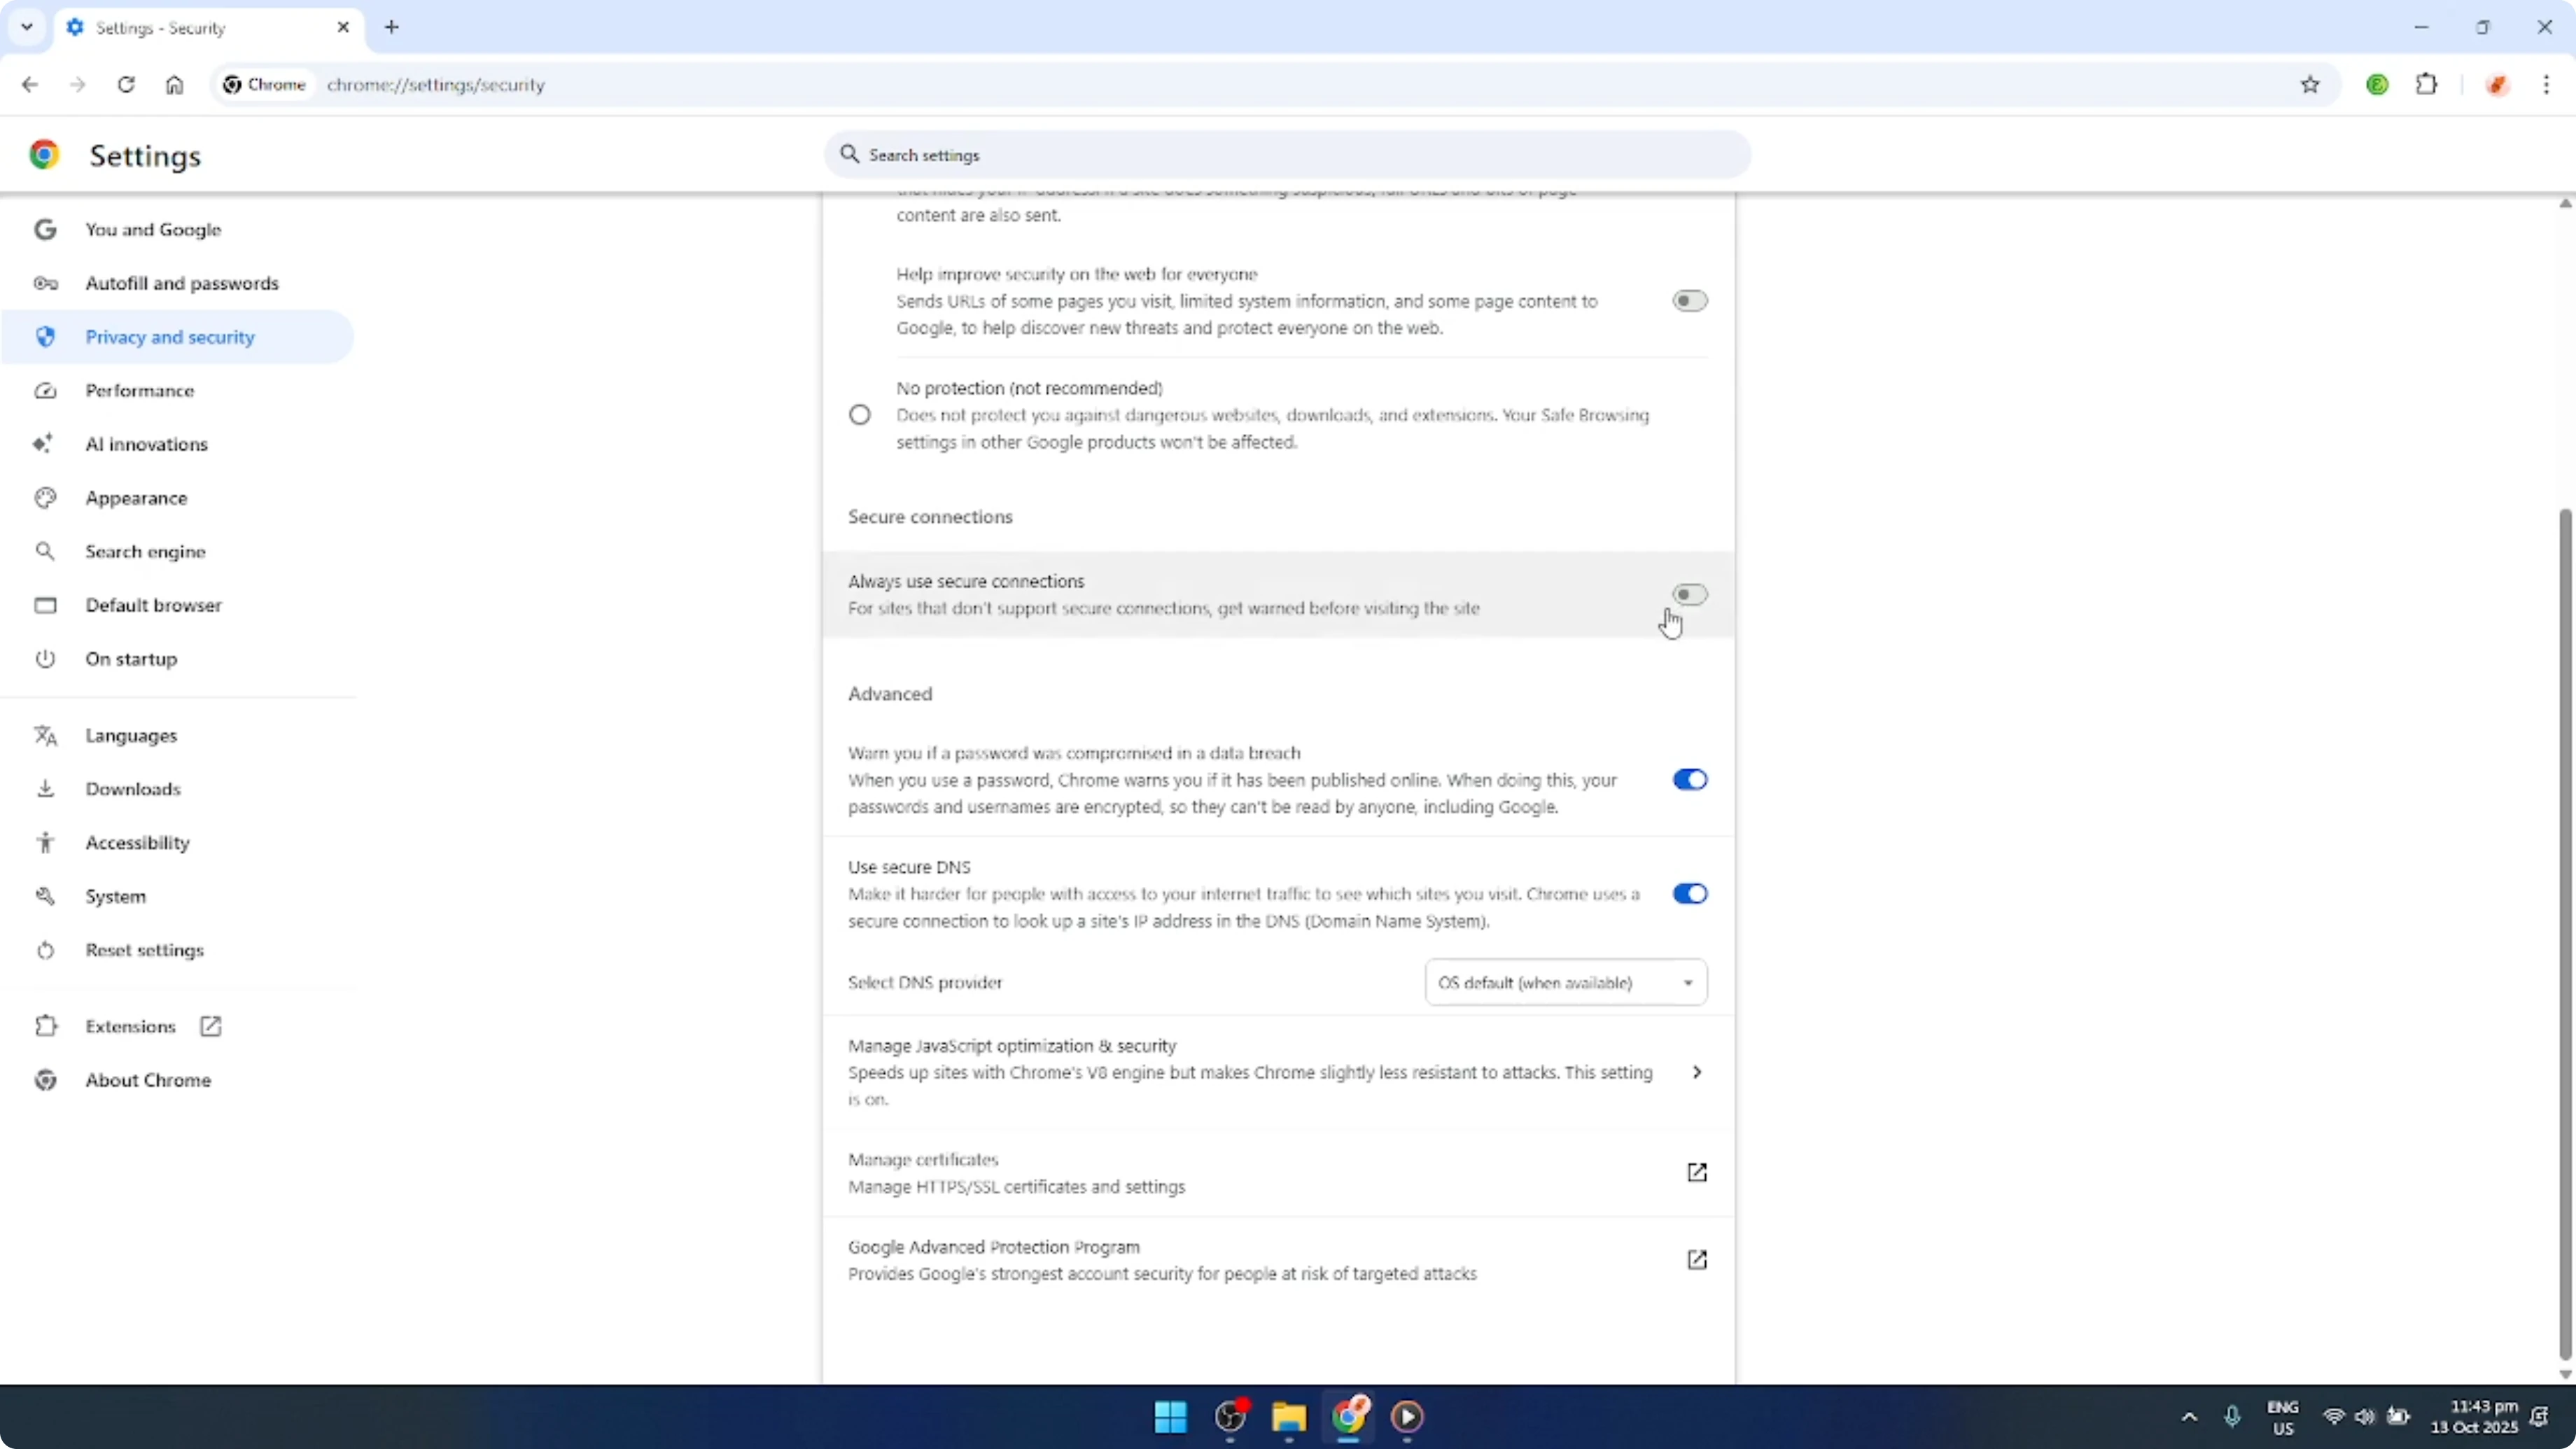Open the Privacy and security section
This screenshot has height=1449, width=2576.
(170, 337)
